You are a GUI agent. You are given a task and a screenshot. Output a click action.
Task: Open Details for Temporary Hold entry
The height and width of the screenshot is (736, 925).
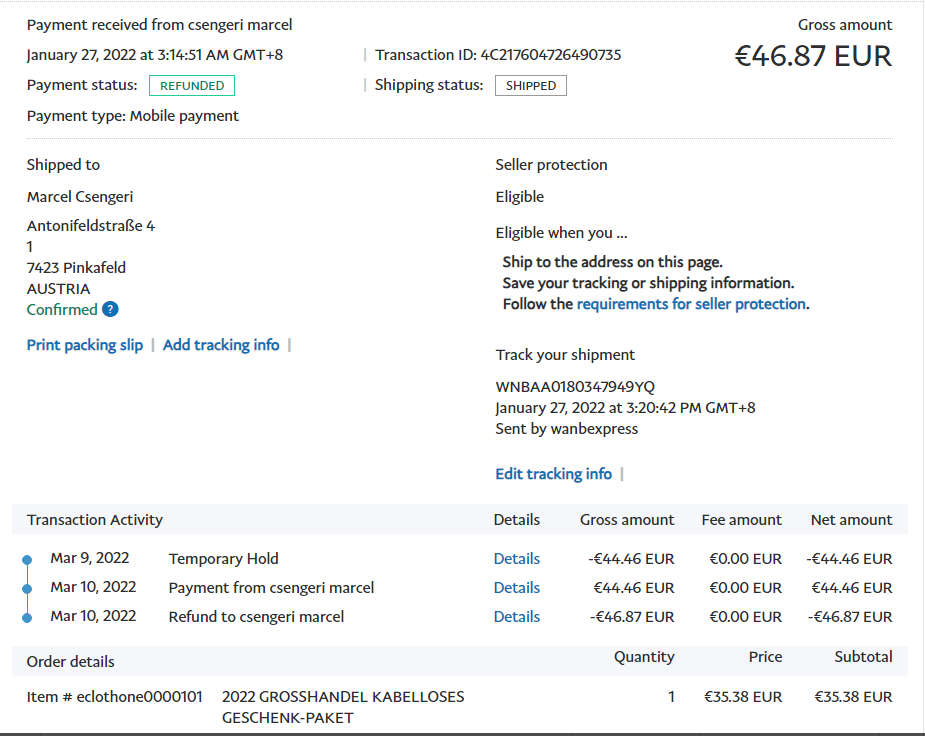516,559
